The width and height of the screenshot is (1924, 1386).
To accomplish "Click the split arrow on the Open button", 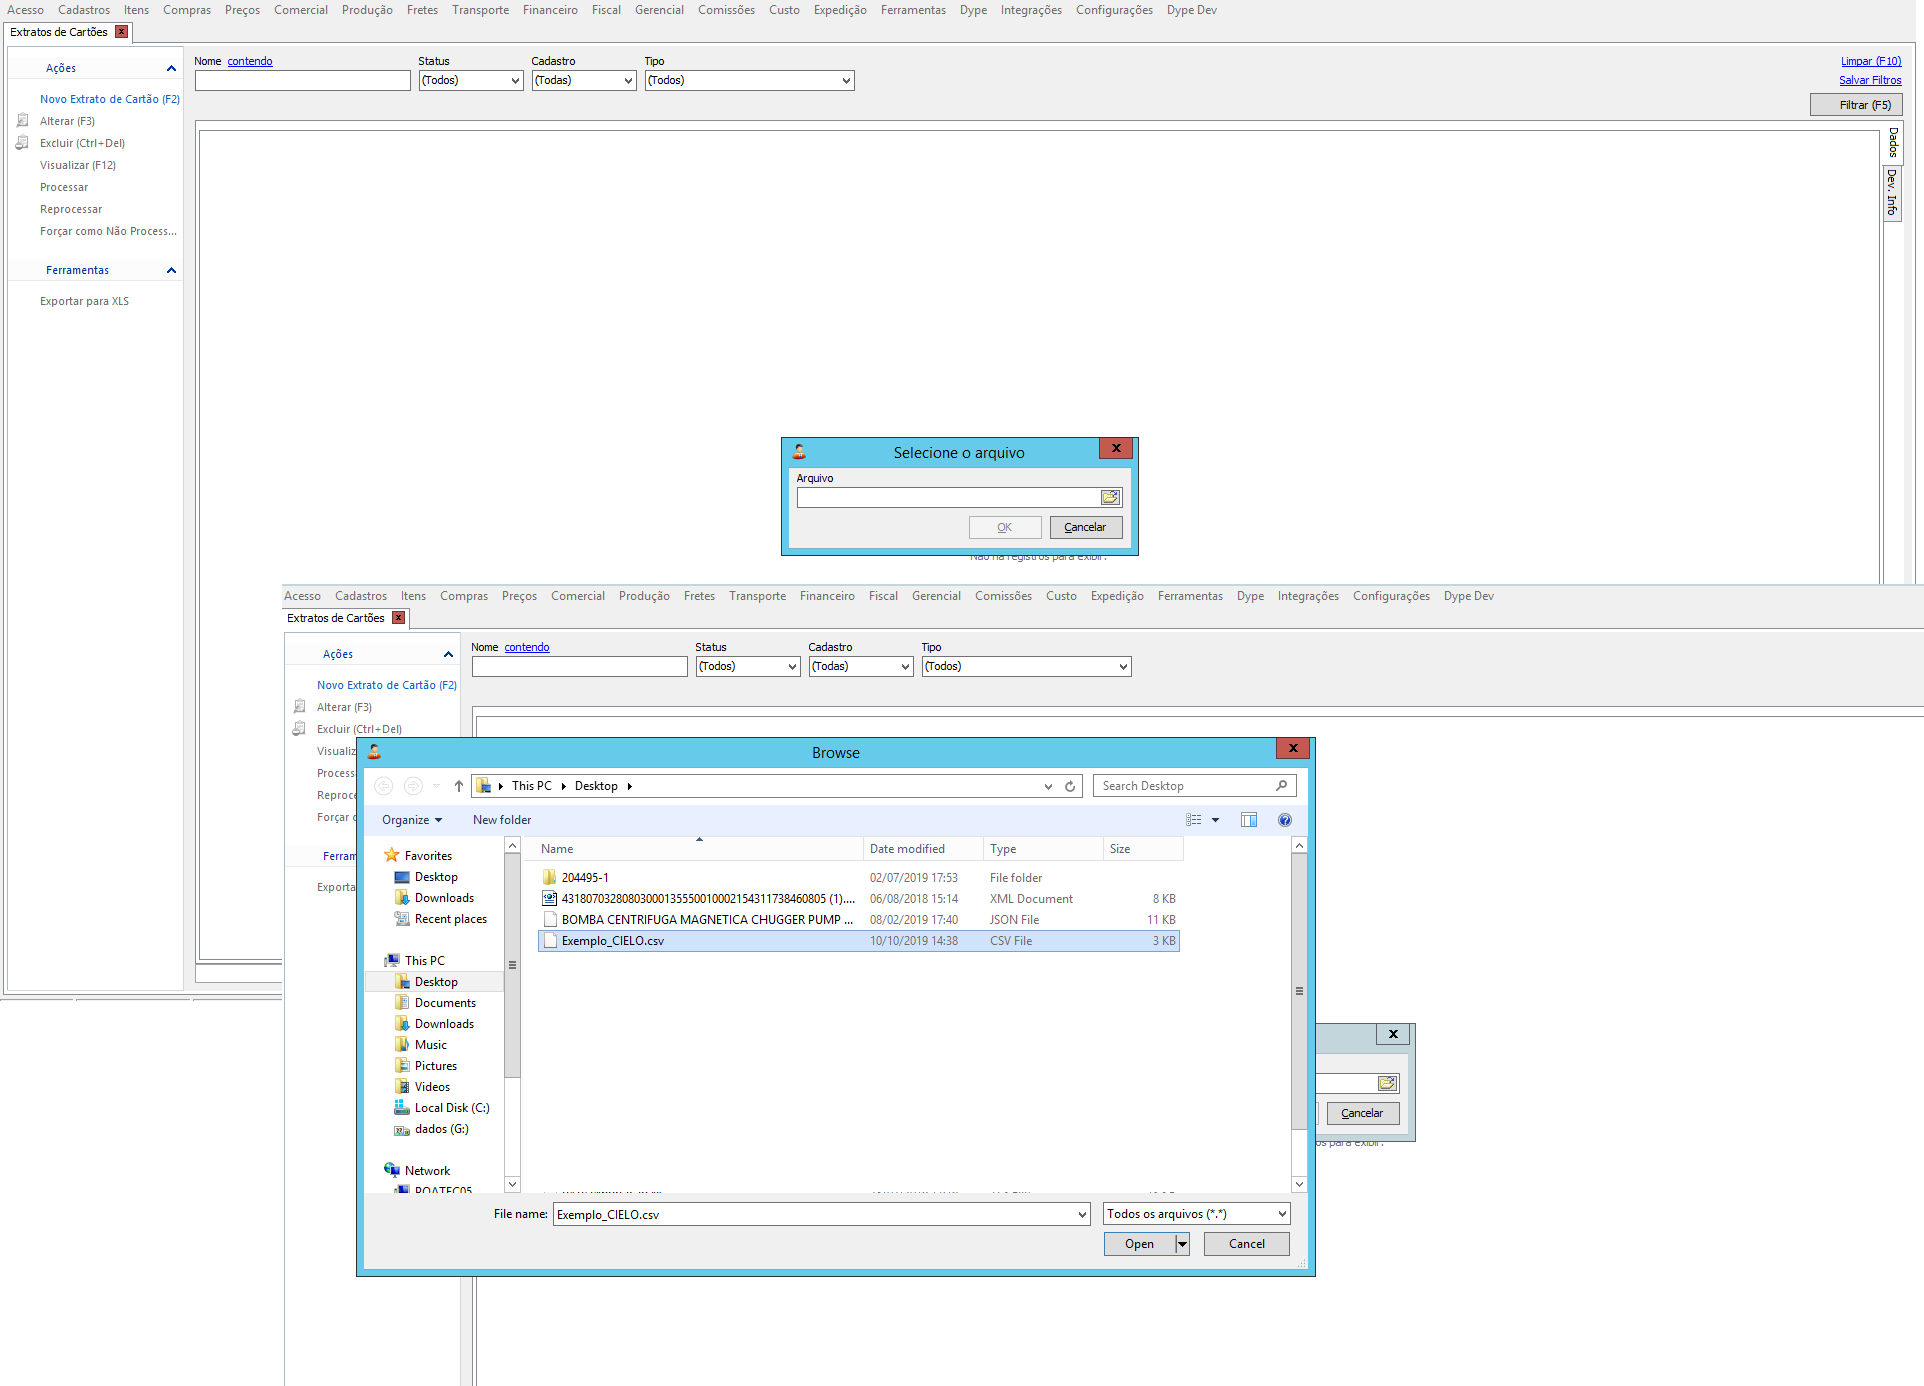I will pyautogui.click(x=1182, y=1244).
